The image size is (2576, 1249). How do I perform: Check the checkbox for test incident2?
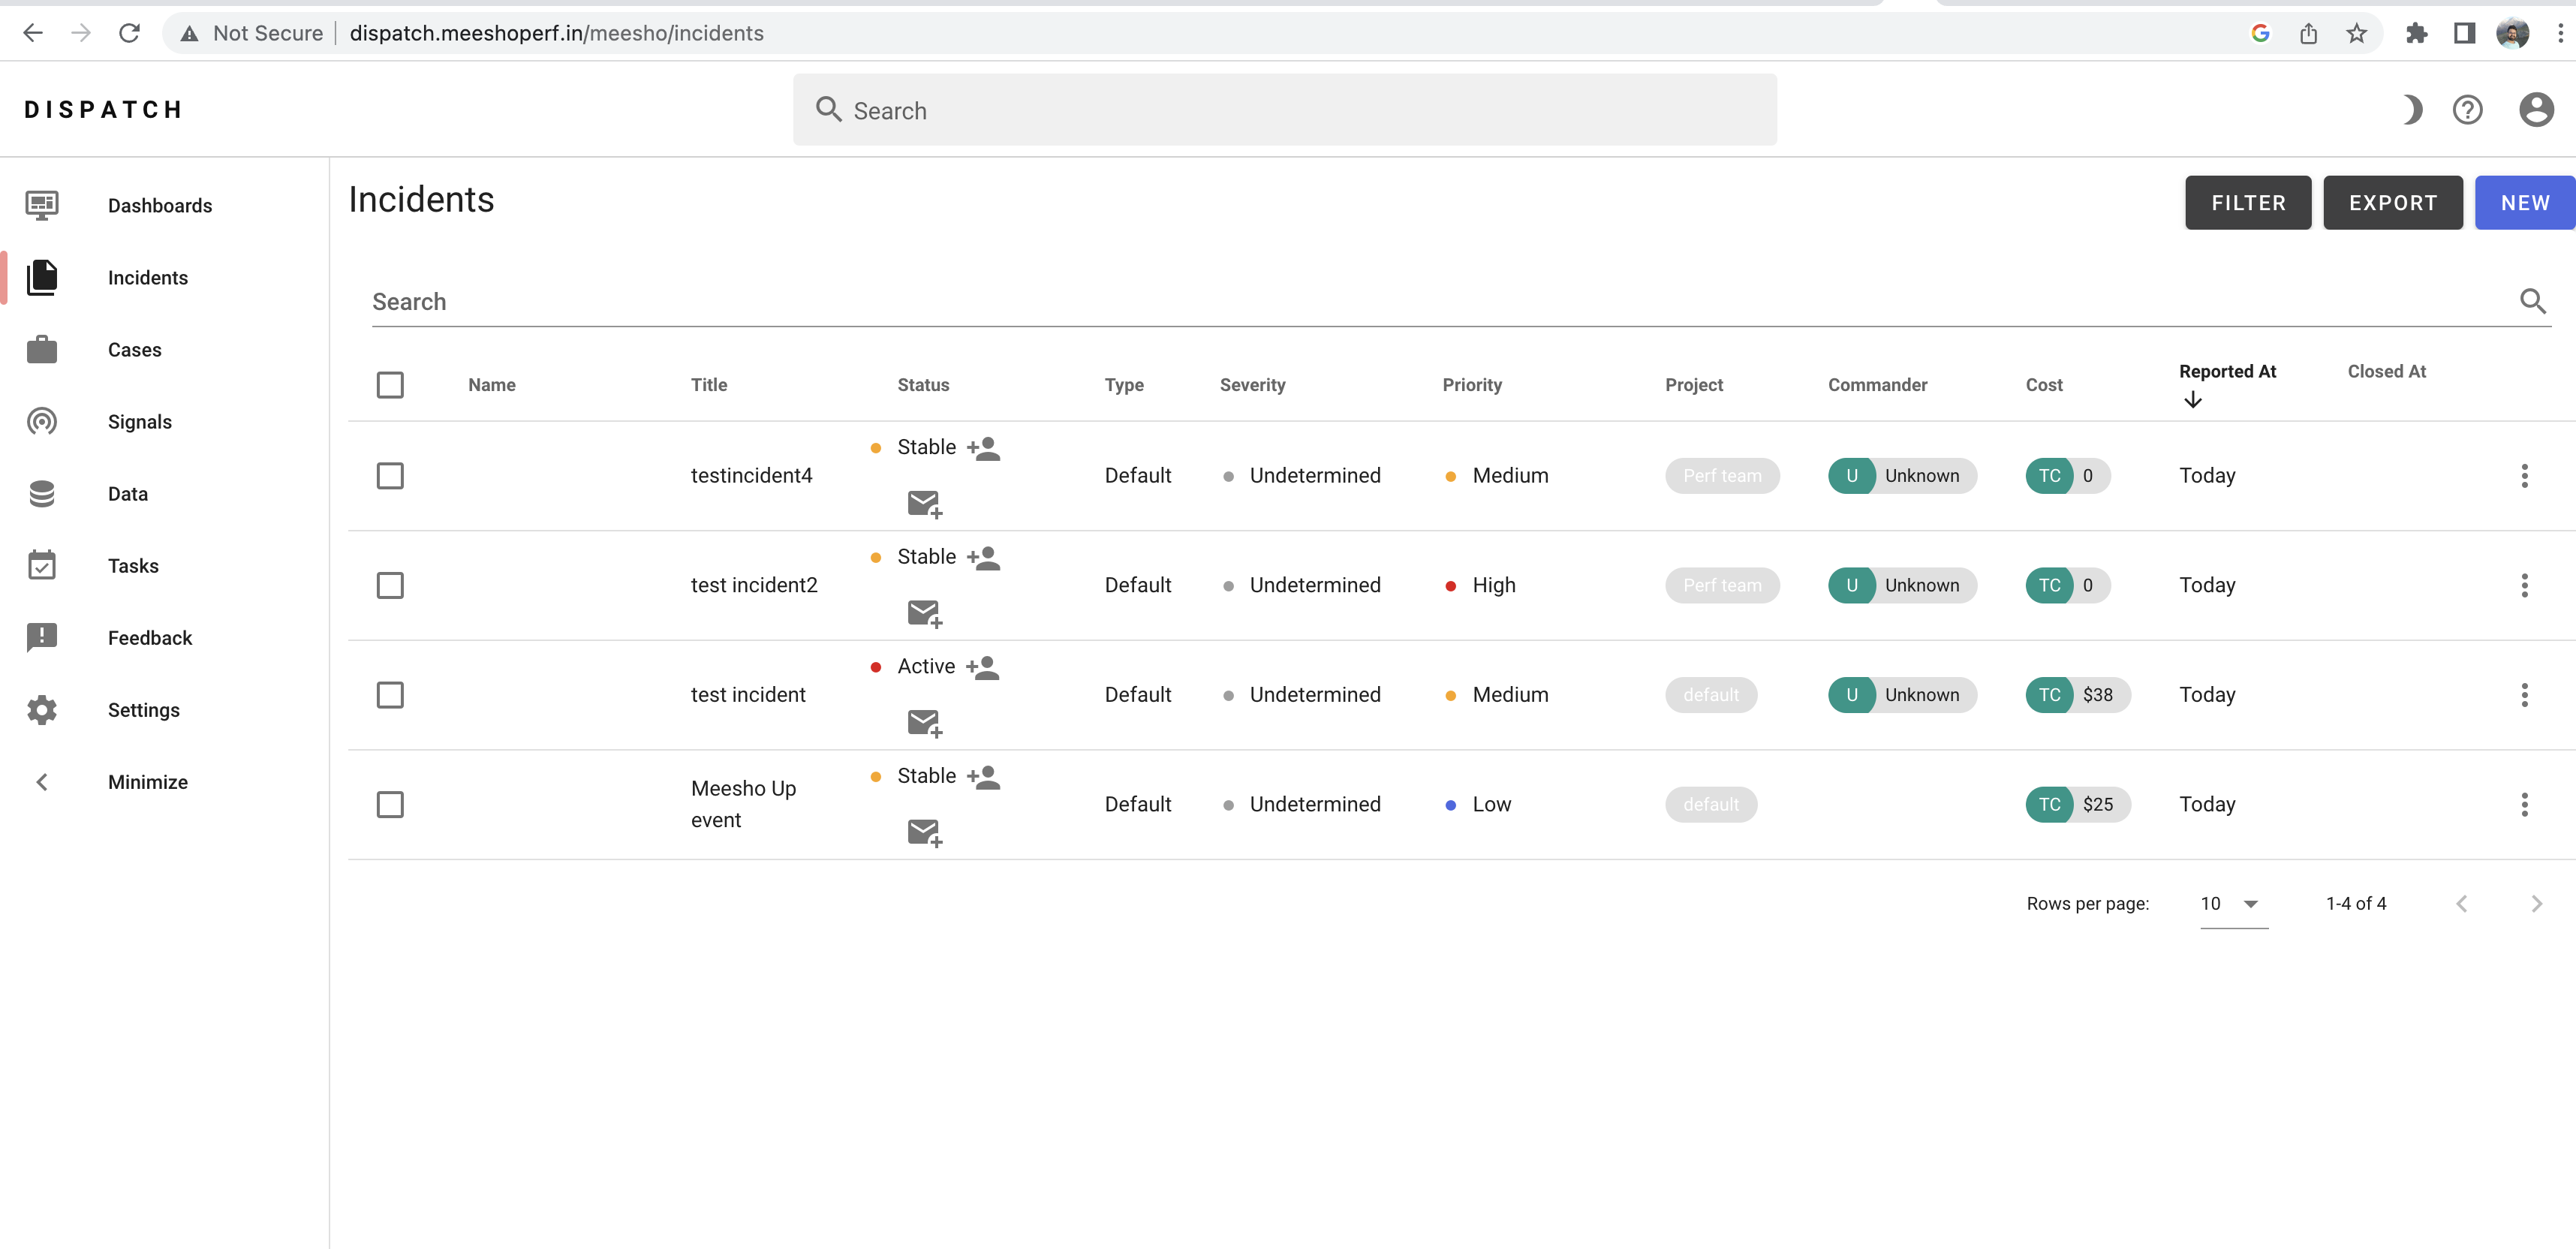point(390,585)
